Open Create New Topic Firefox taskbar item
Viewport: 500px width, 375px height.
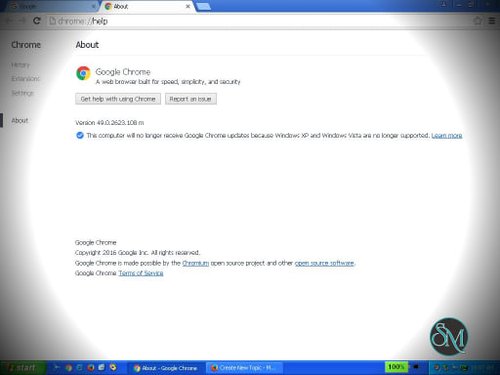point(244,368)
